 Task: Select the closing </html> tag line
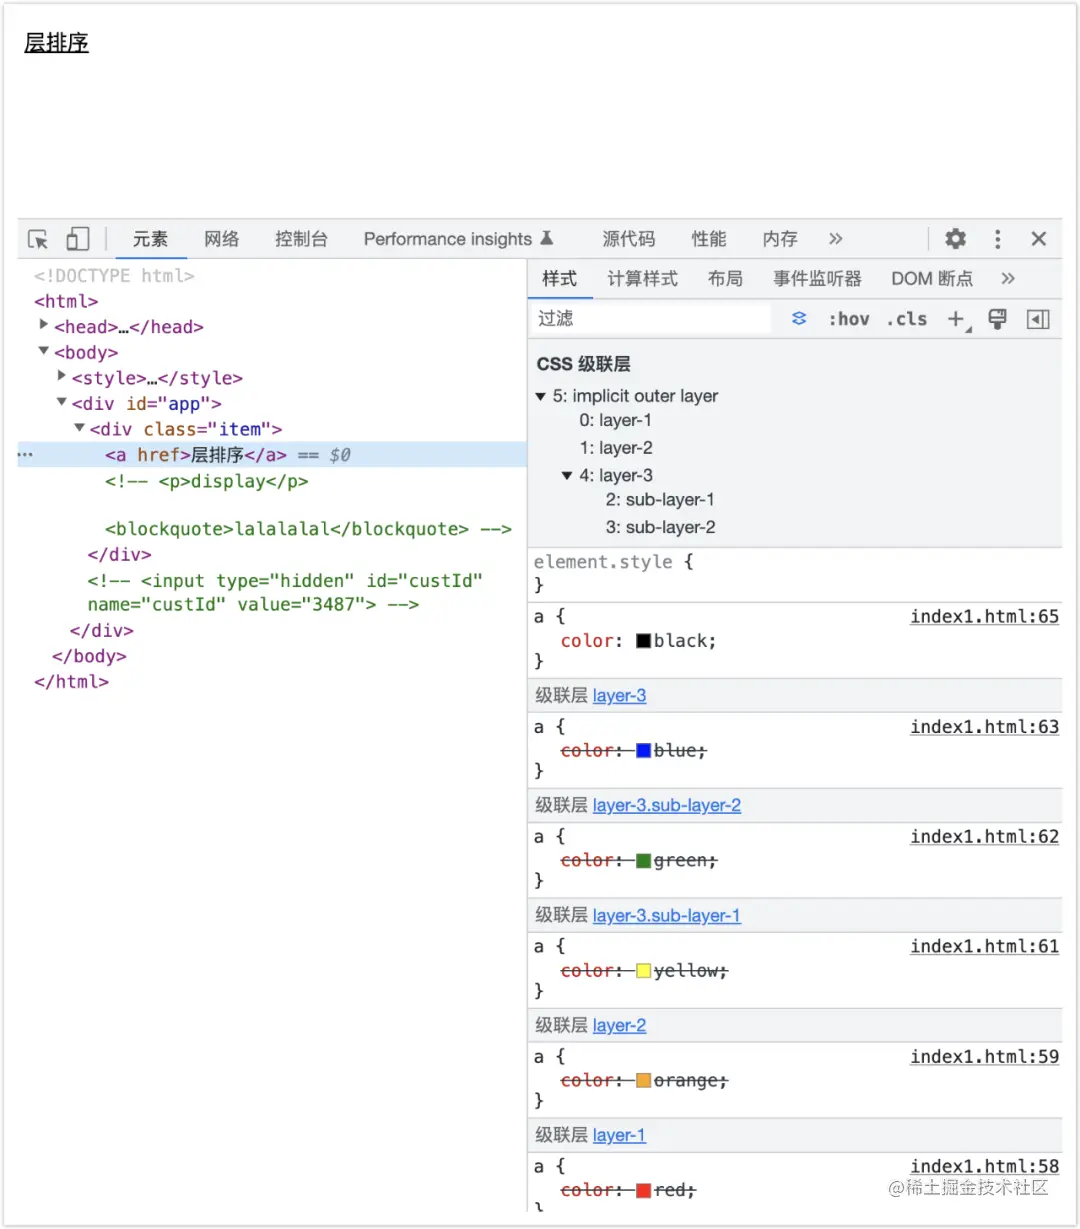pos(71,682)
